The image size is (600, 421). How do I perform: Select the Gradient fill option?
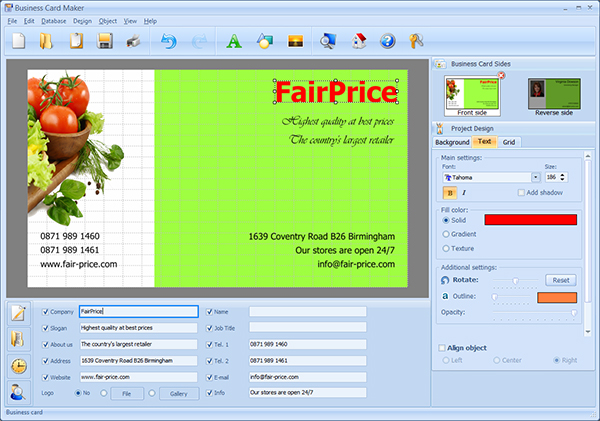[446, 233]
